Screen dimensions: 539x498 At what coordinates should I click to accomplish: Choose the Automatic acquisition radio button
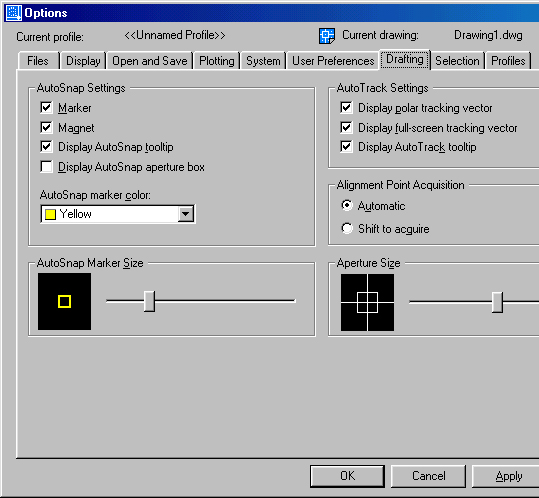coord(347,206)
